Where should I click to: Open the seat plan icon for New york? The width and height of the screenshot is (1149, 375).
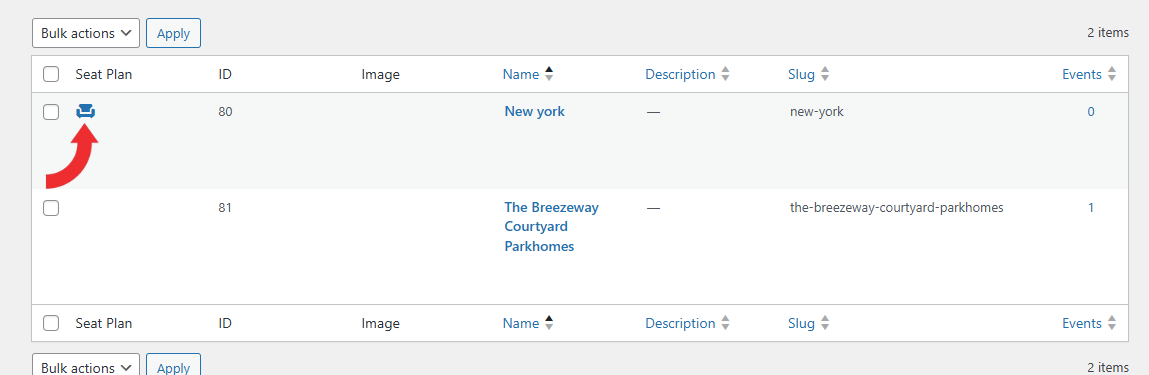(86, 111)
